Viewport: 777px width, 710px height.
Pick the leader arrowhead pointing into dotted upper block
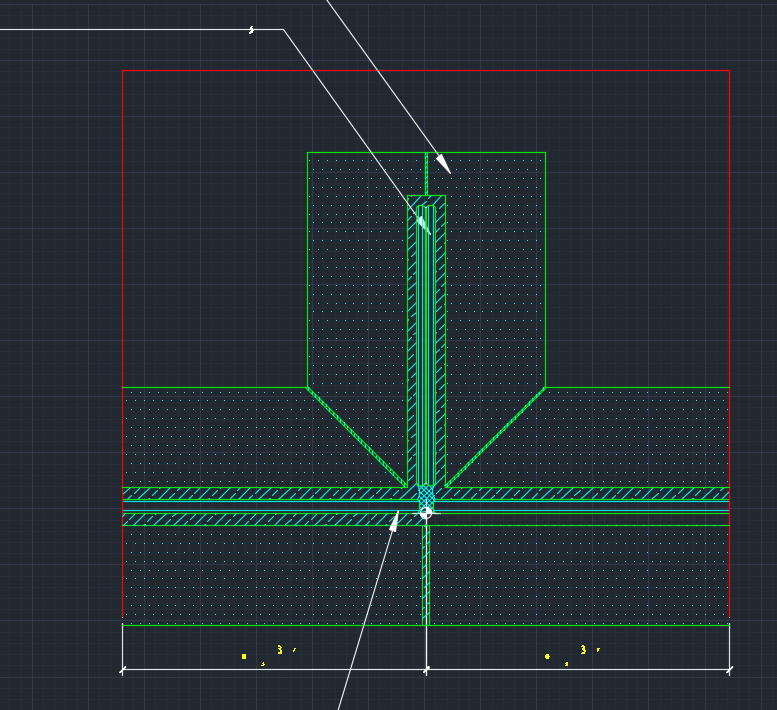(443, 164)
